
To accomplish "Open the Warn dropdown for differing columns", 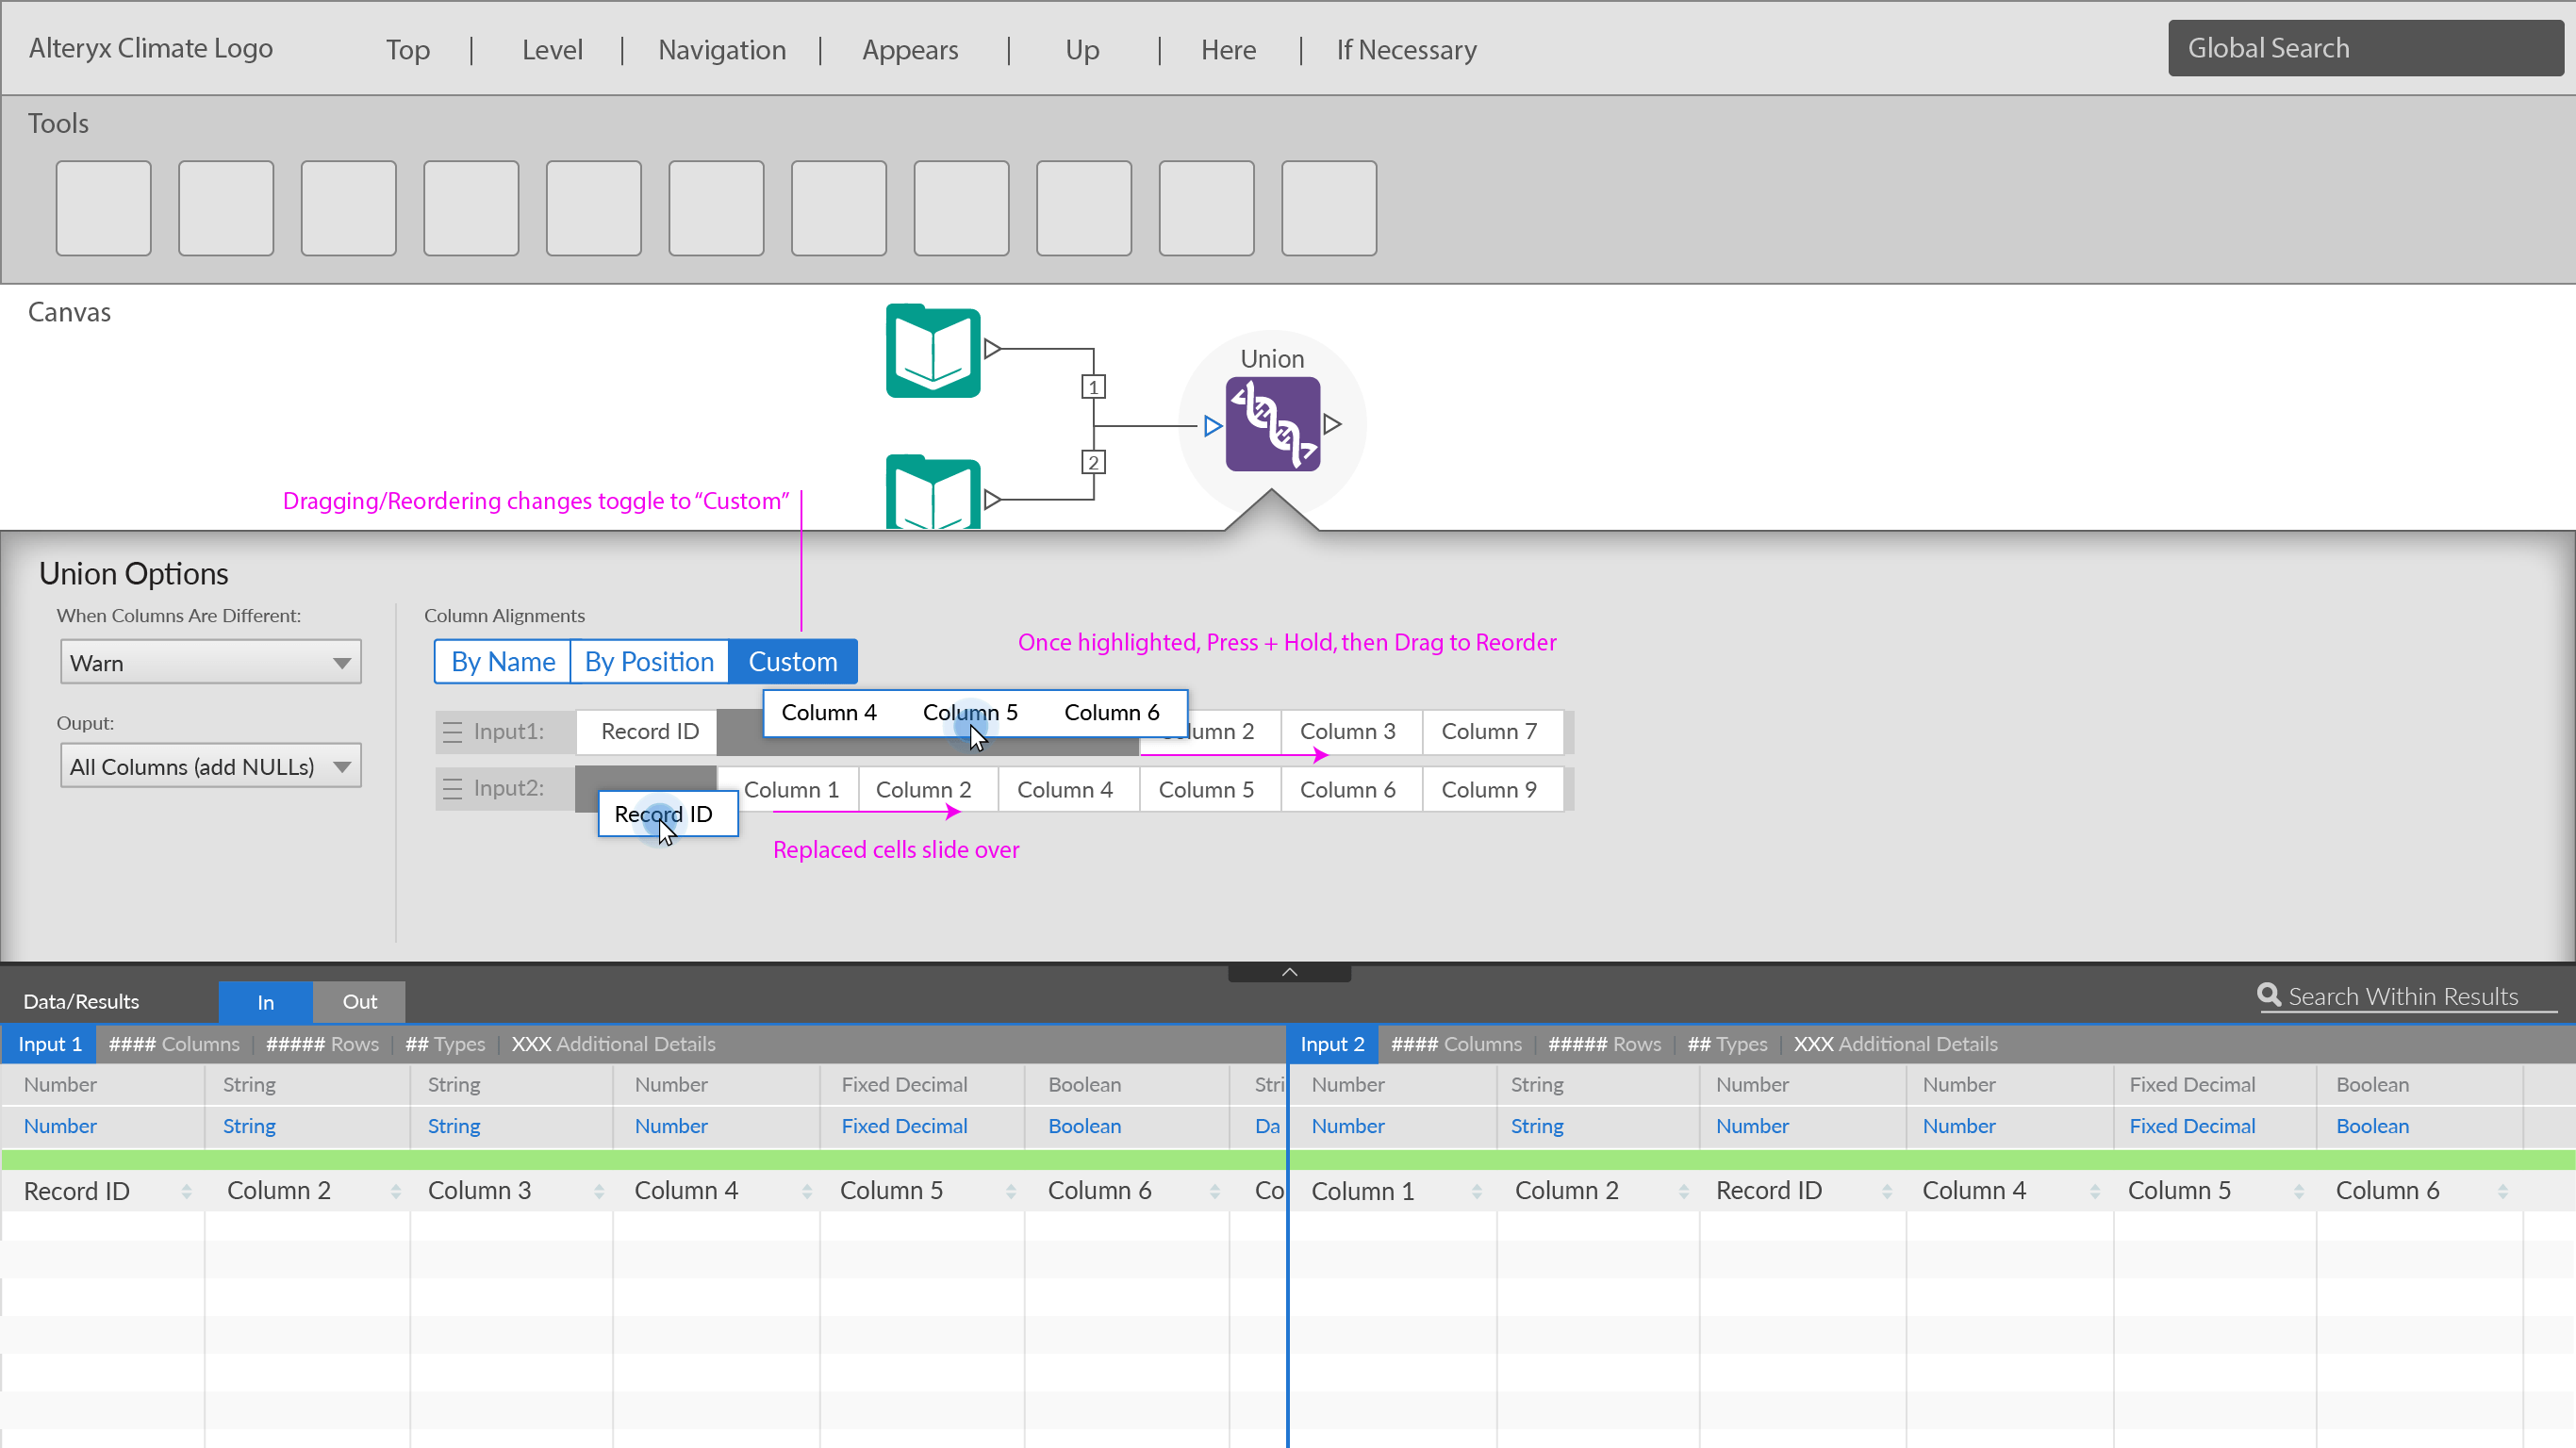I will click(210, 663).
